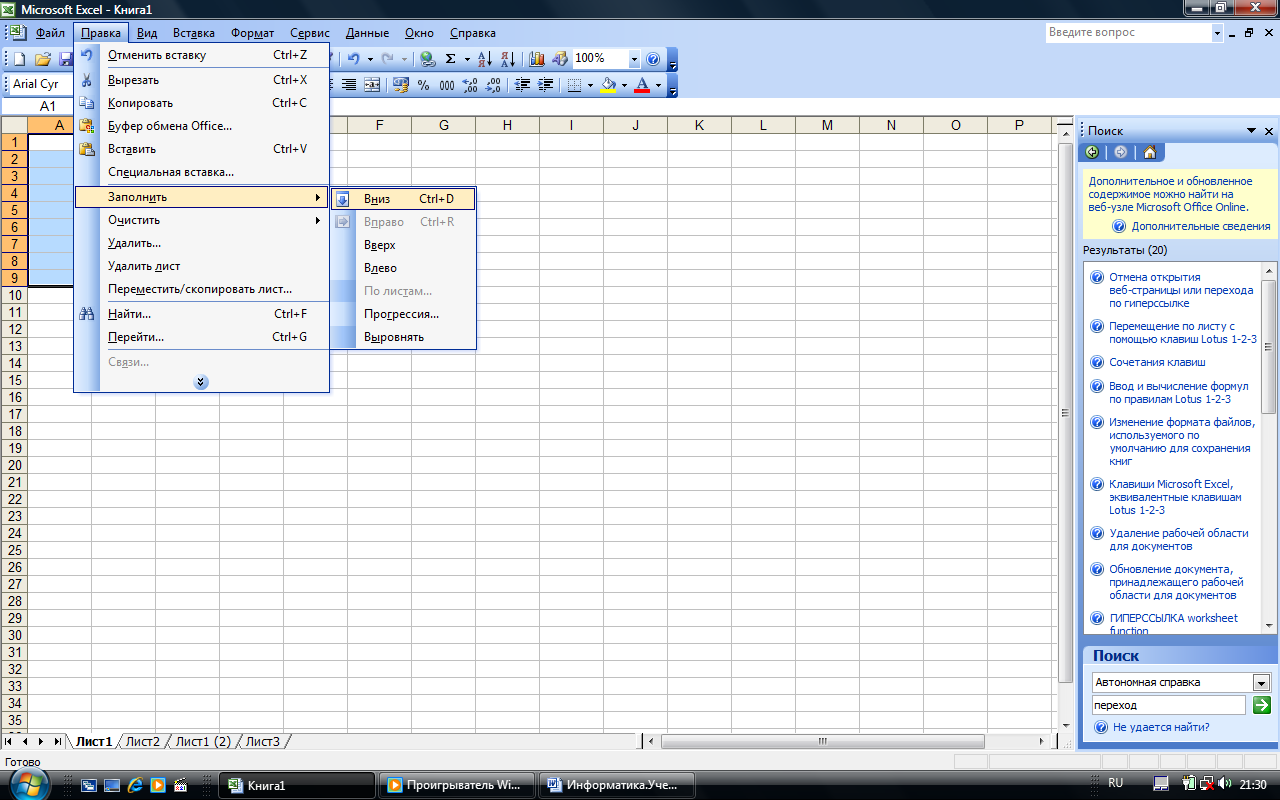Select column header G
This screenshot has width=1280, height=800.
click(443, 125)
